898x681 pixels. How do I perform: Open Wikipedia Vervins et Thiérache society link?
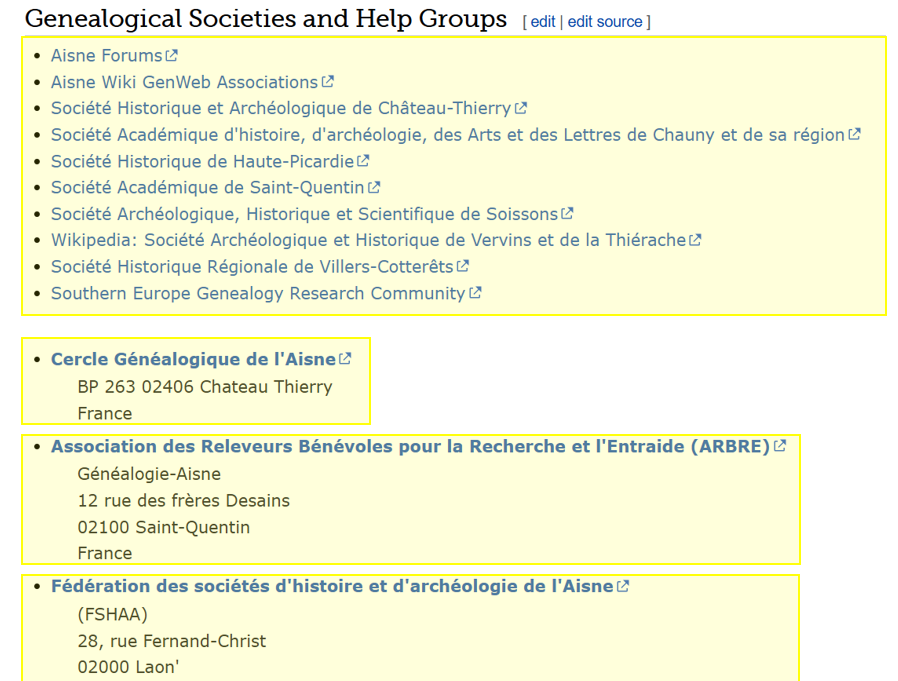tap(368, 240)
